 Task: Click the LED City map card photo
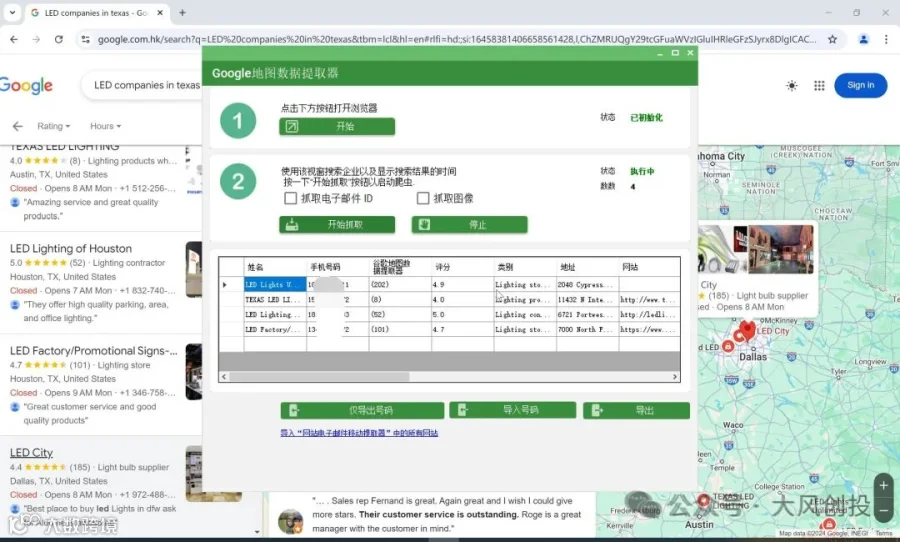tap(755, 249)
